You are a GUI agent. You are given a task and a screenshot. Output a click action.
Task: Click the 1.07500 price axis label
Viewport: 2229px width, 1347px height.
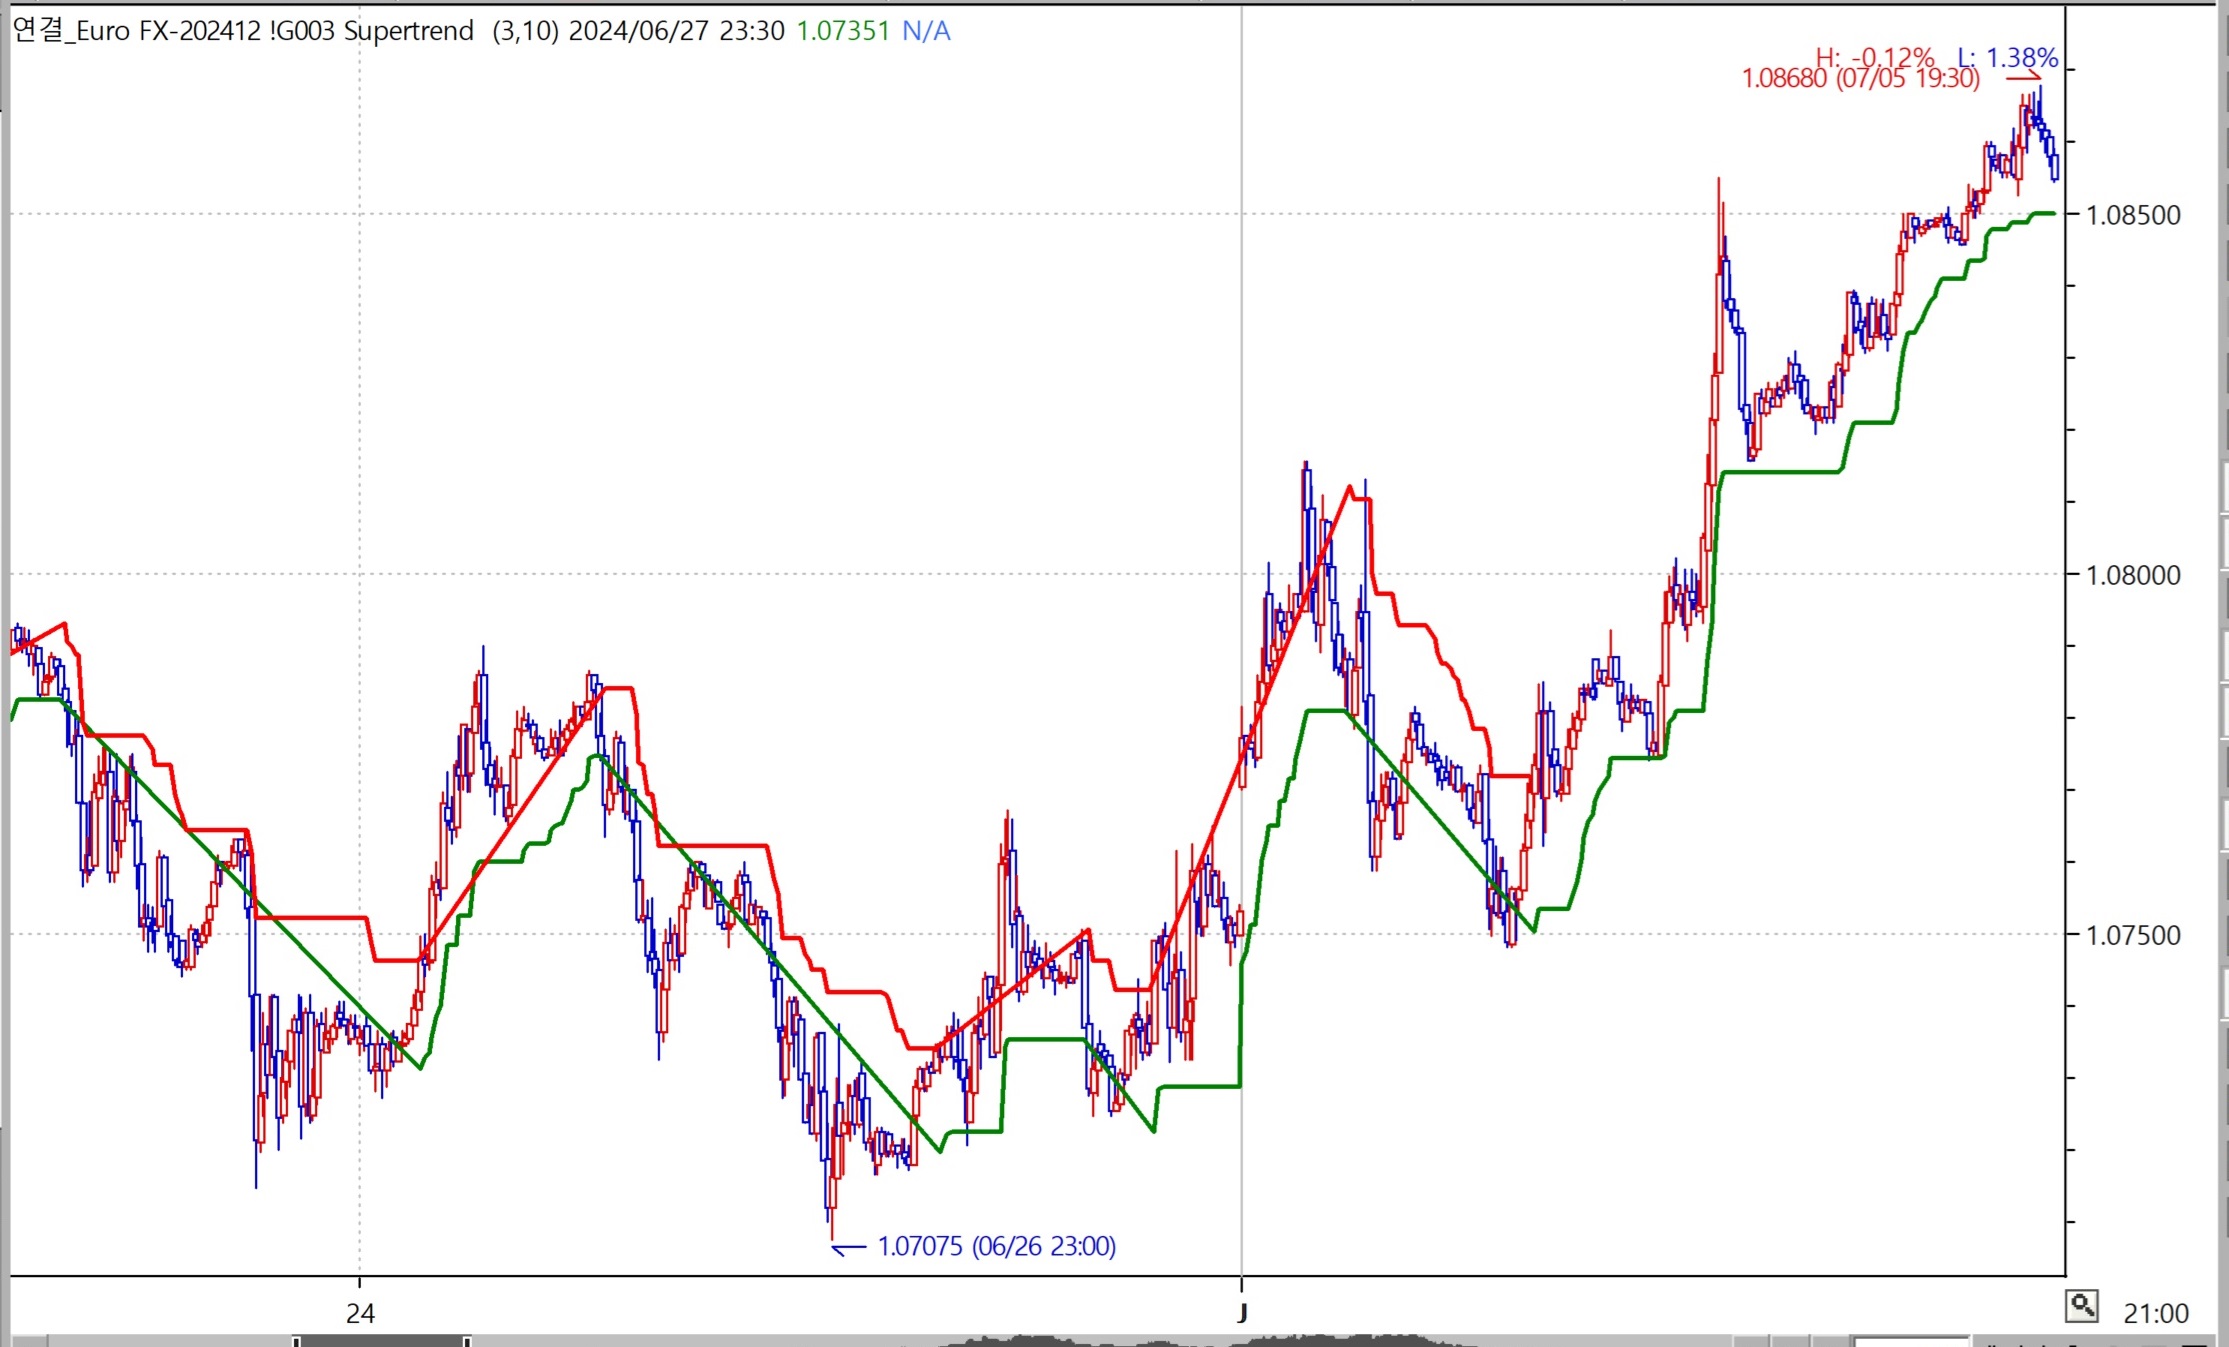(2132, 935)
